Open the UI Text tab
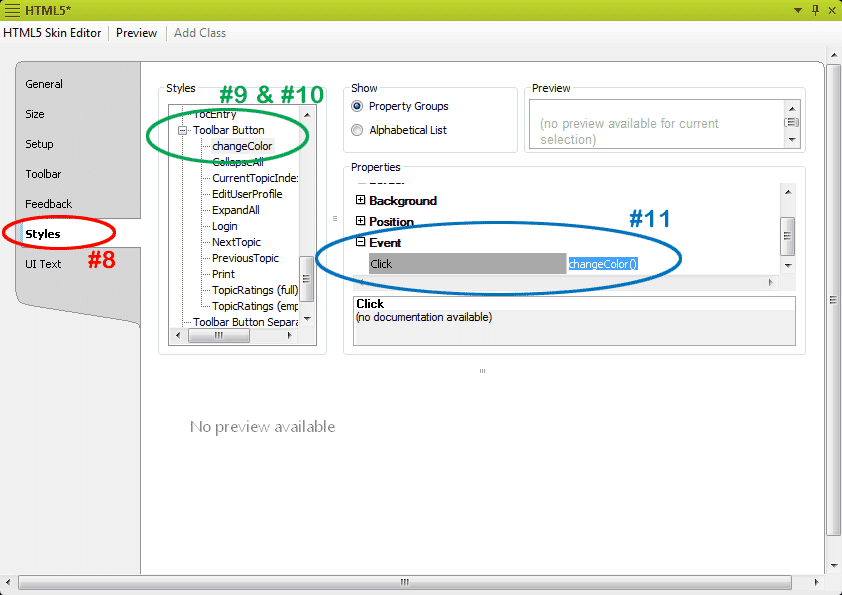 click(43, 264)
